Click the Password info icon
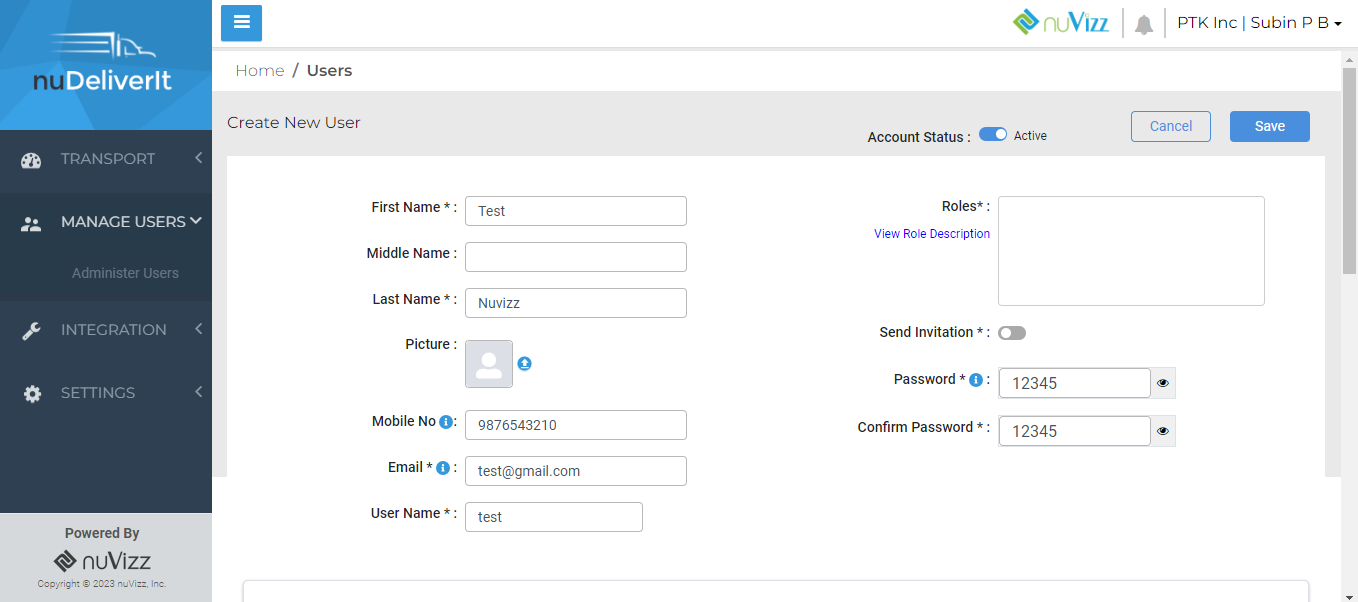The width and height of the screenshot is (1358, 602). [x=976, y=380]
